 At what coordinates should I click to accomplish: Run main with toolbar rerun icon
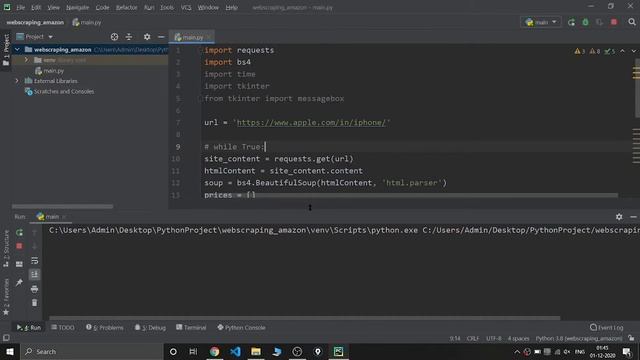click(571, 22)
